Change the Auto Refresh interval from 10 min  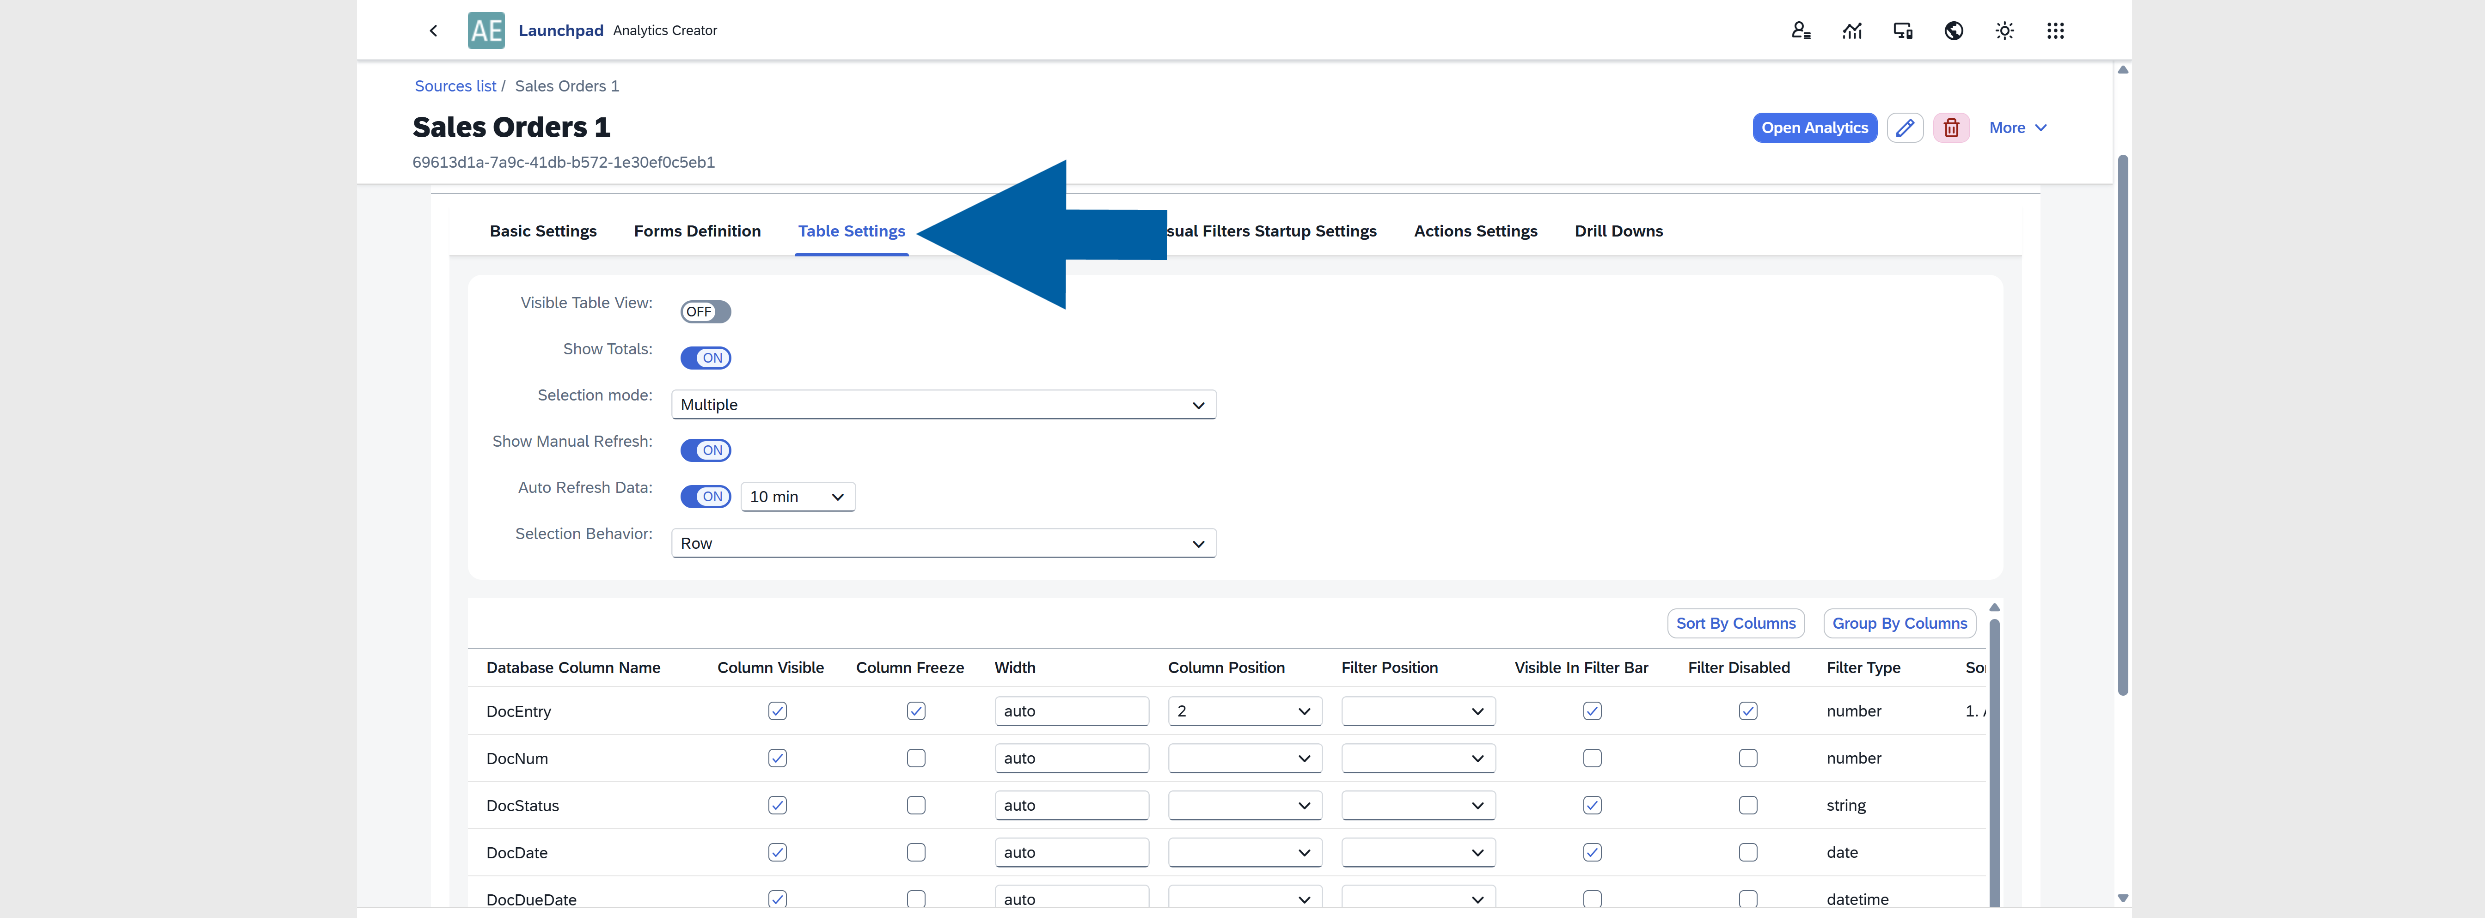797,496
